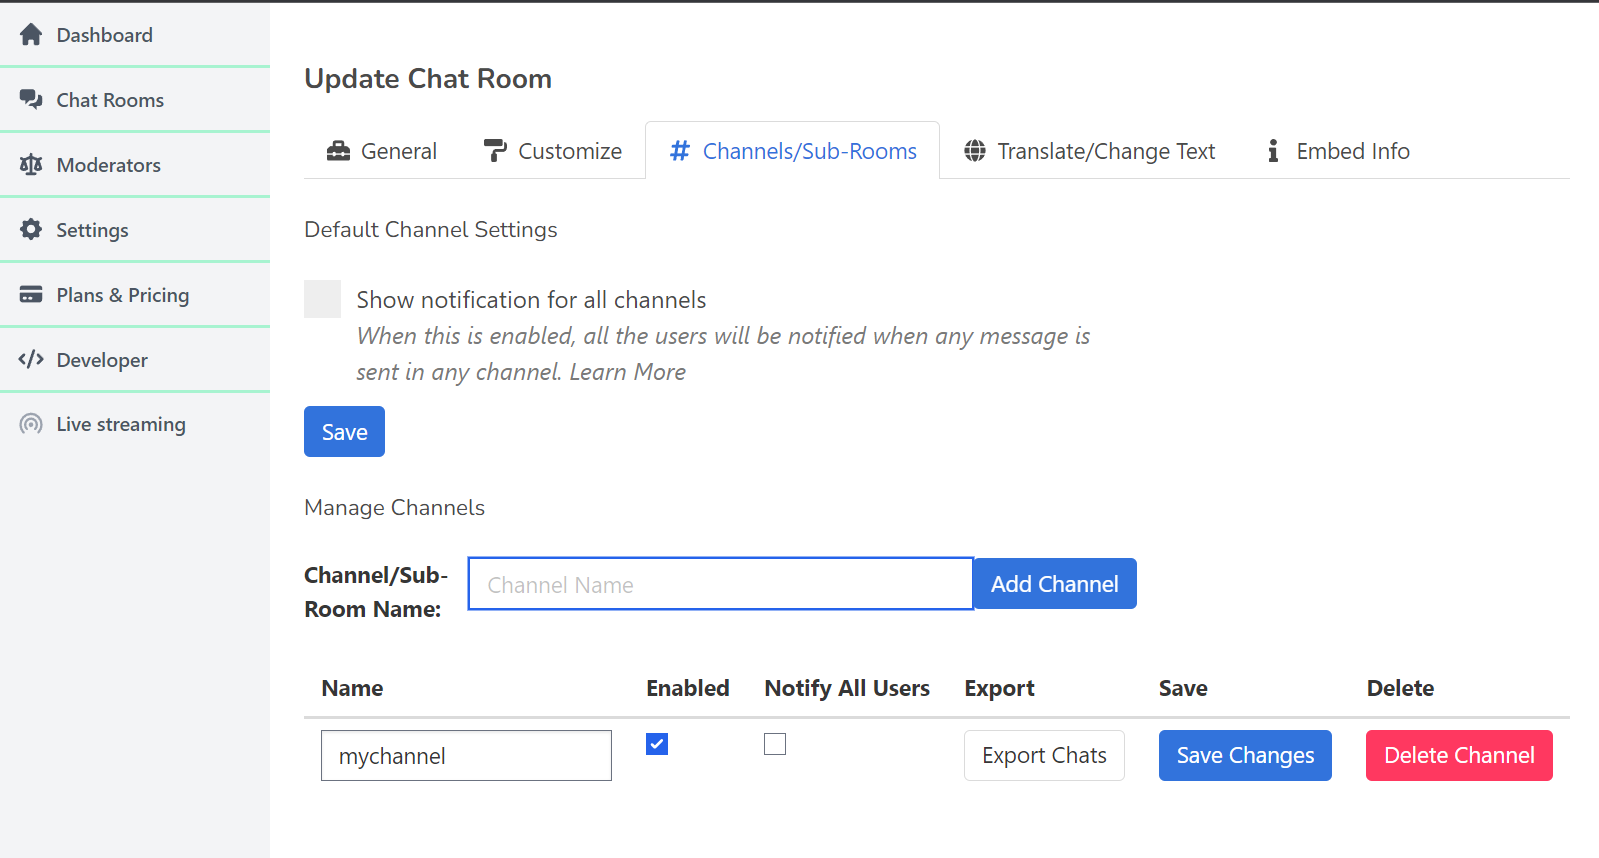Open Dashboard from the sidebar
Viewport: 1599px width, 858px height.
tap(135, 35)
